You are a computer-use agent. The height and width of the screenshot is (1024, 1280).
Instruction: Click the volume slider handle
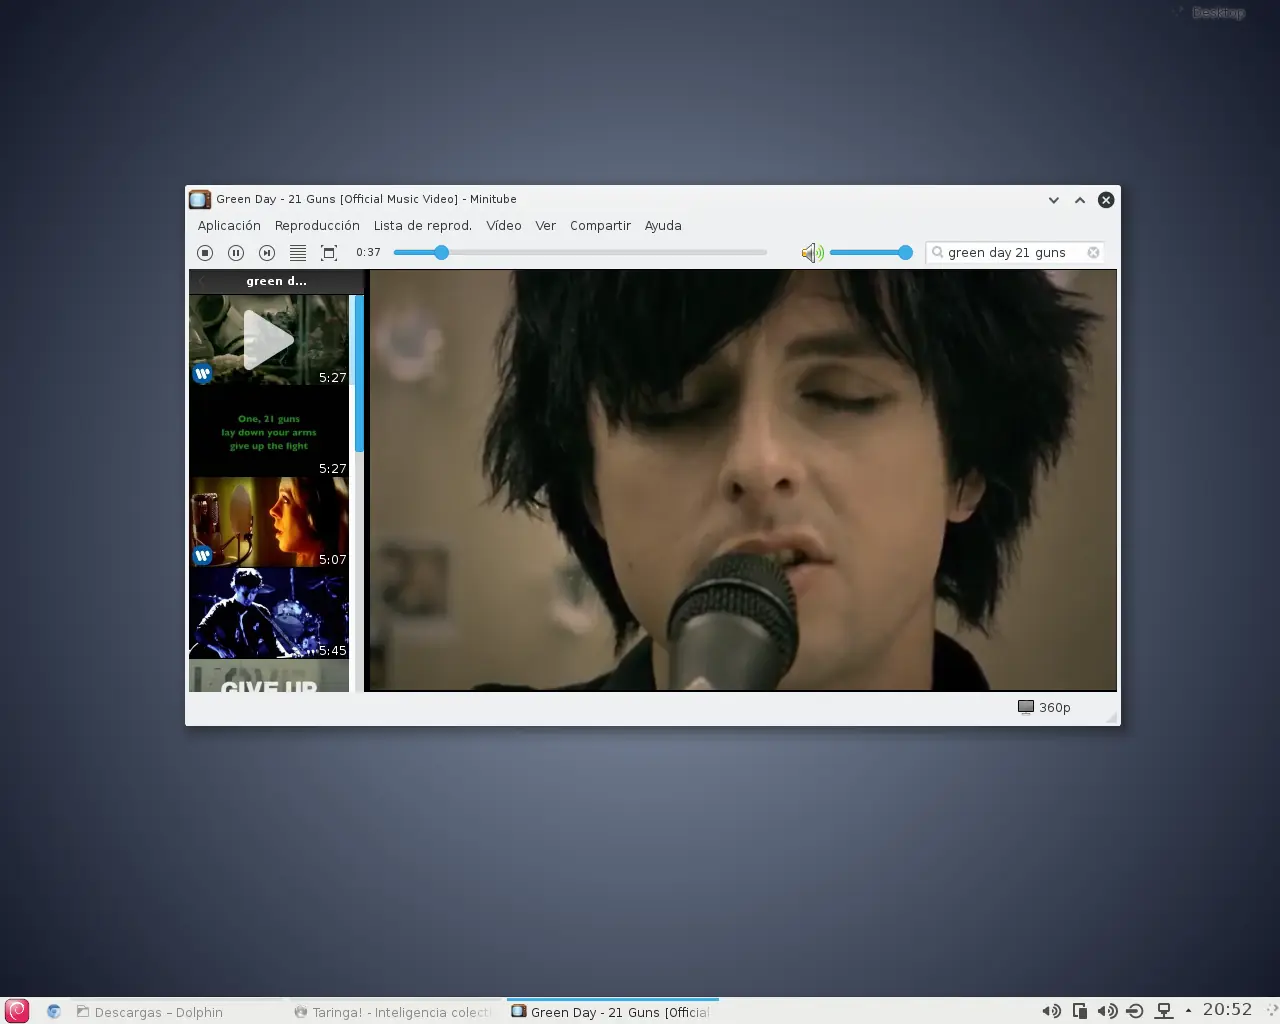tap(905, 253)
